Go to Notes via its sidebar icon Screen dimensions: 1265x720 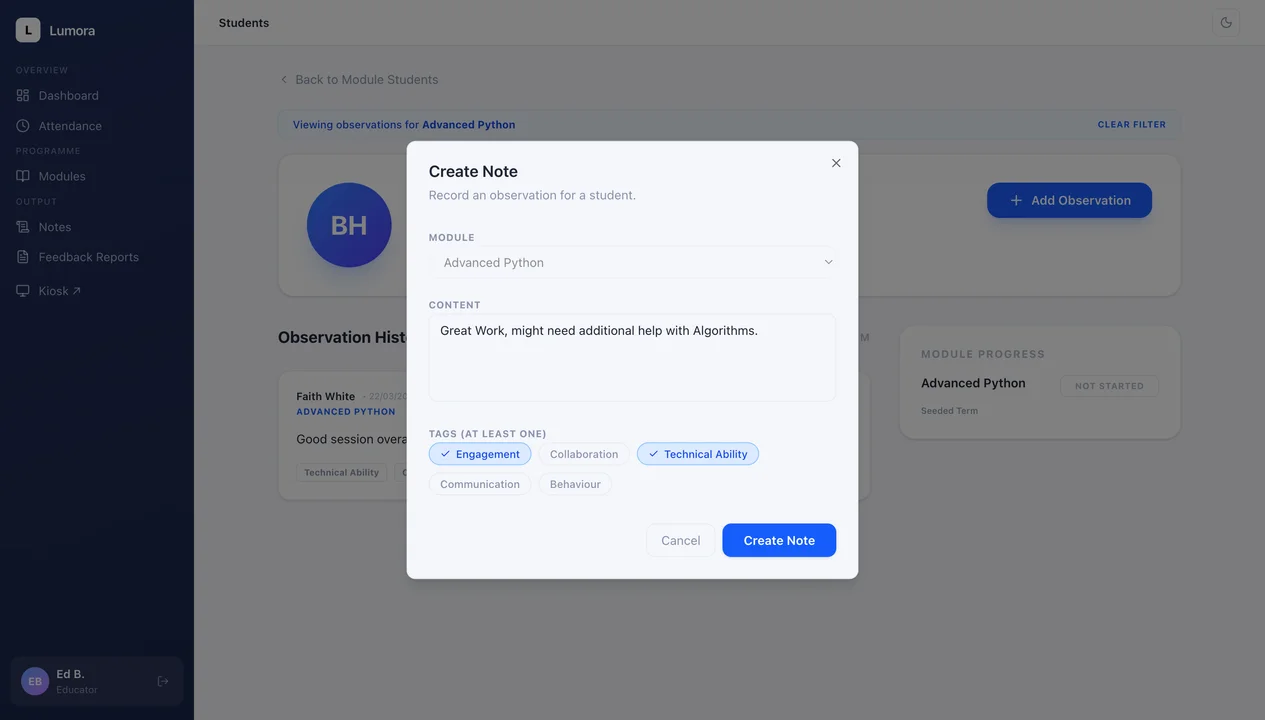(22, 226)
